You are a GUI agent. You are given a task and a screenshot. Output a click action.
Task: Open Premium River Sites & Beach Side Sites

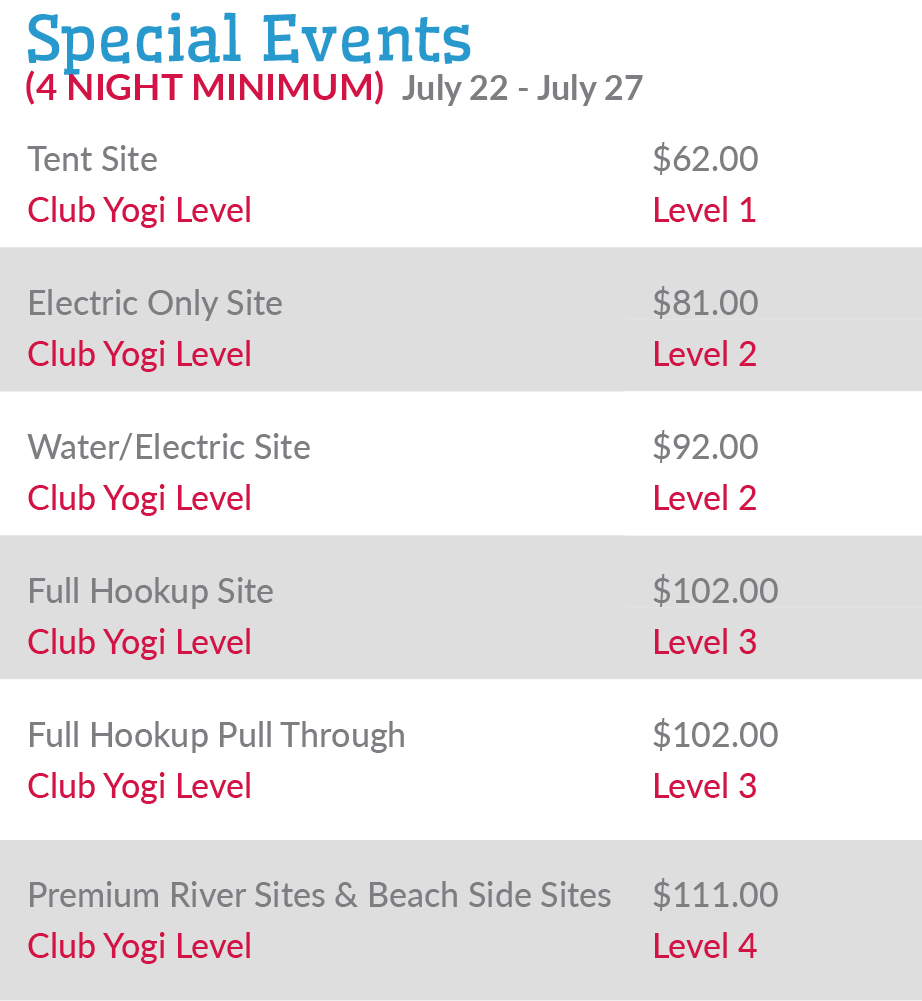tap(319, 895)
